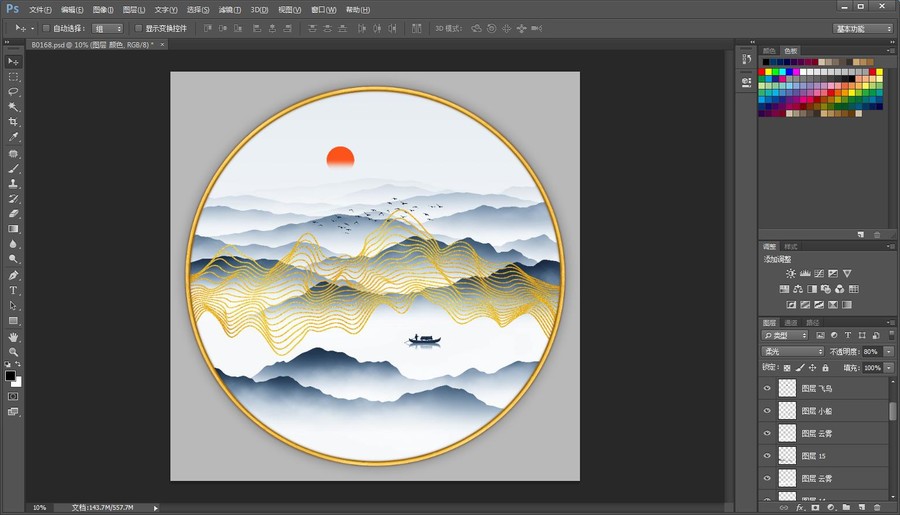This screenshot has height=515, width=900.
Task: Select the Hand tool
Action: pyautogui.click(x=13, y=337)
